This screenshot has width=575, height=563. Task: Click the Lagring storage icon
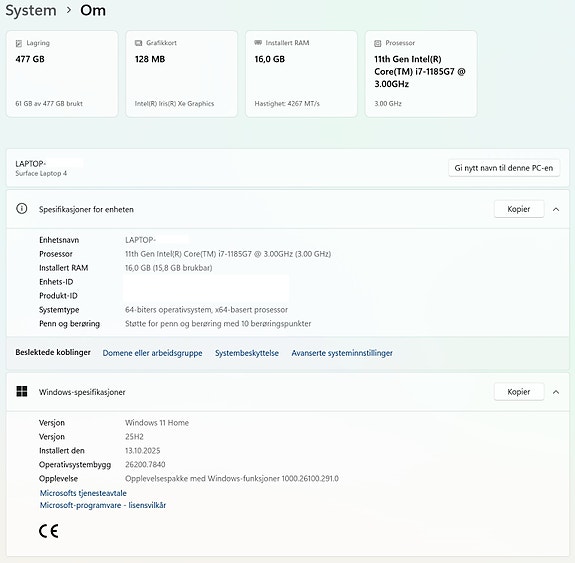(19, 43)
